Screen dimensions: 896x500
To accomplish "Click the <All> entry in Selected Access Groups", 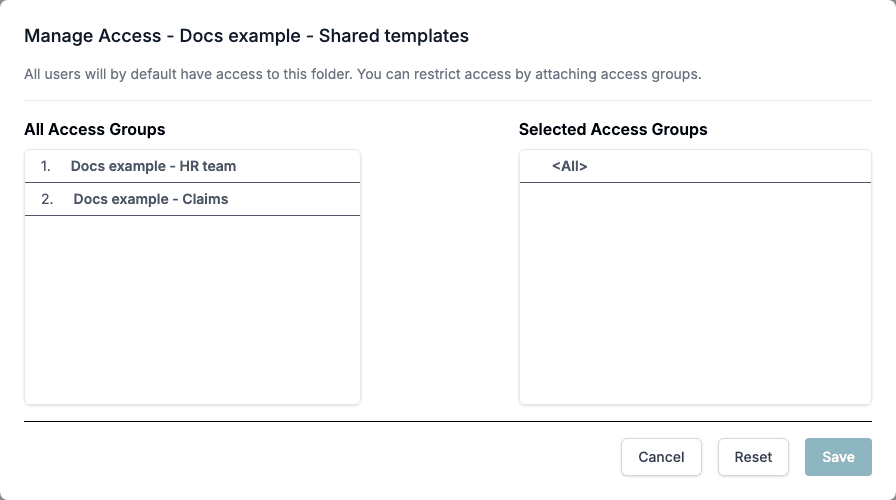I will click(695, 166).
